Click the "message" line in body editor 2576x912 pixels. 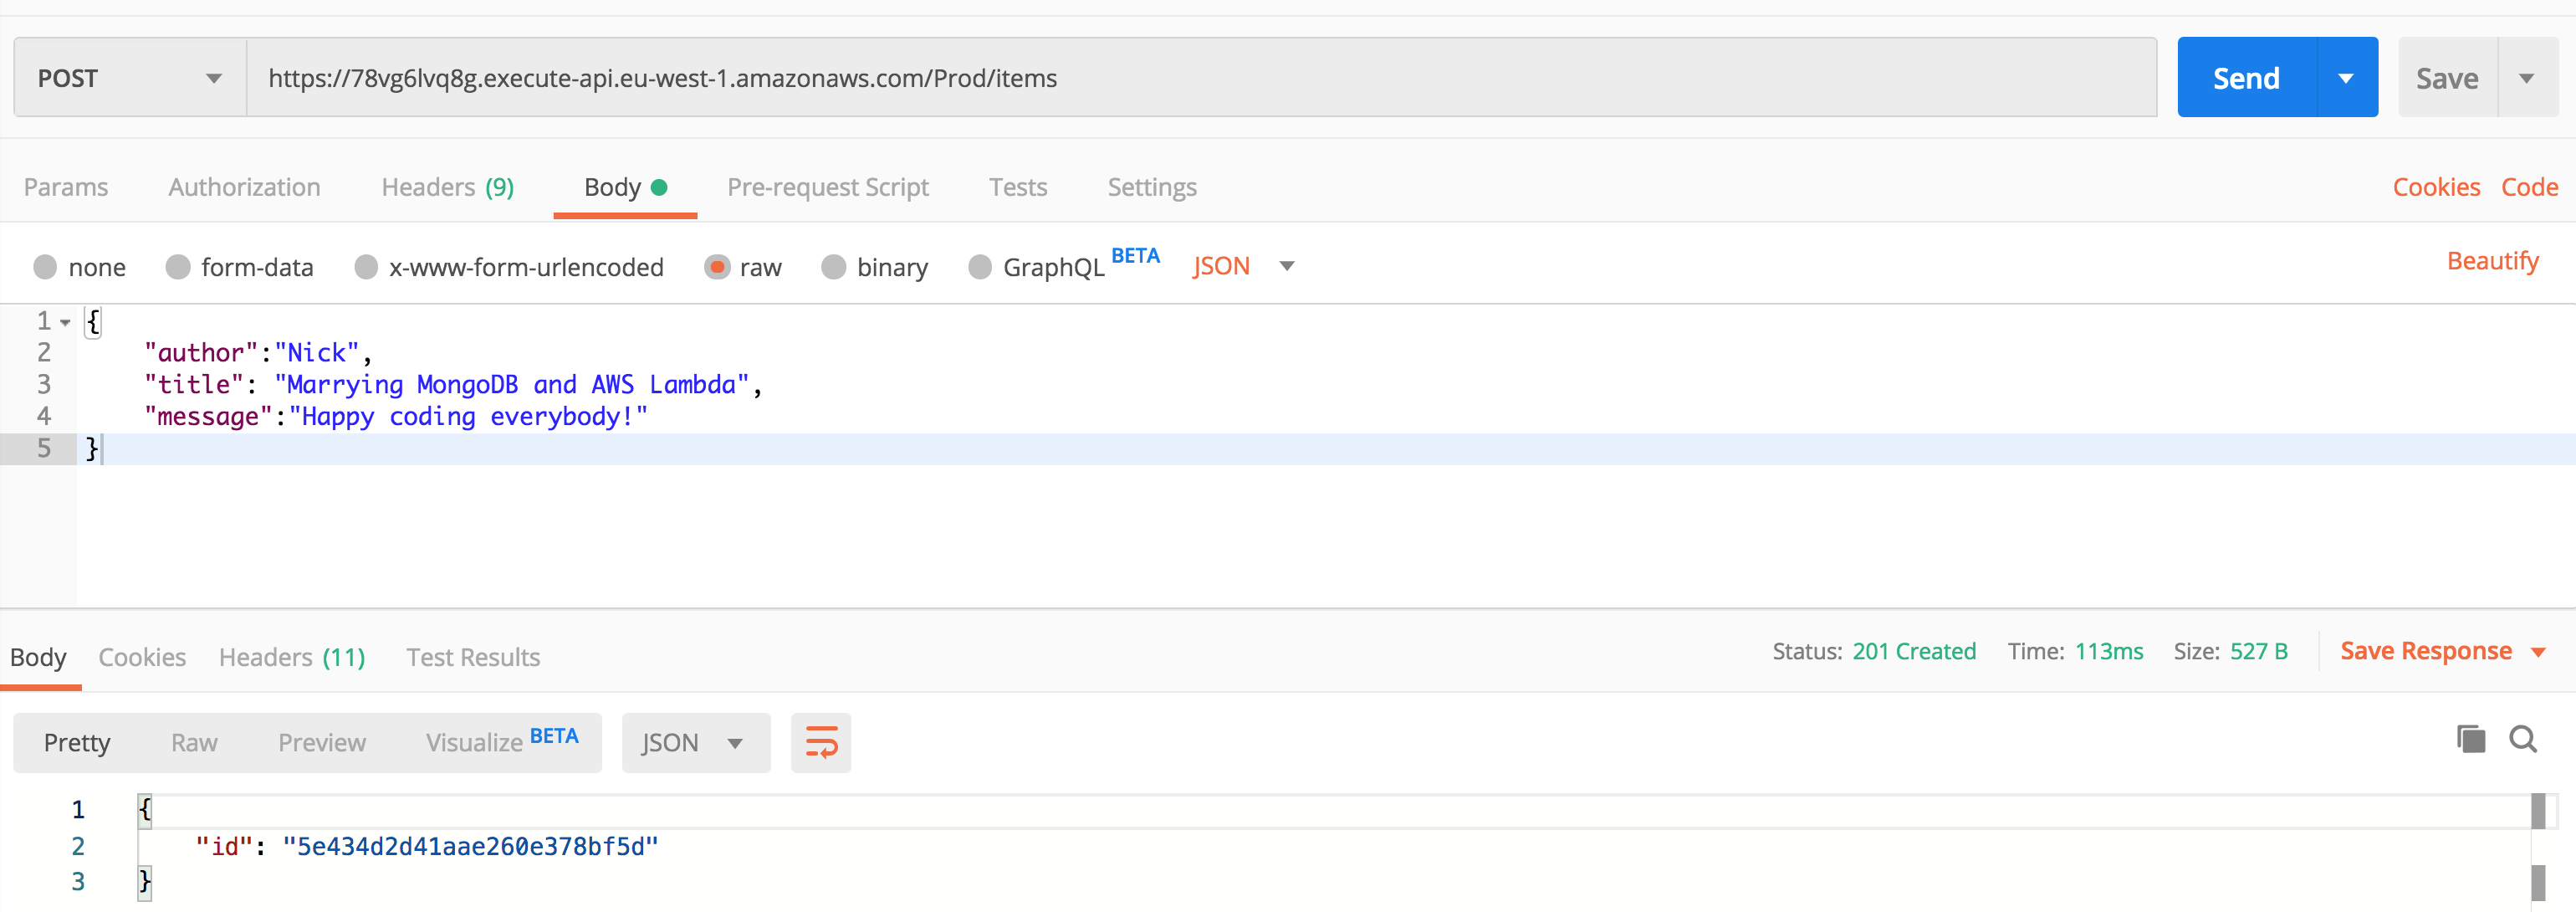396,417
